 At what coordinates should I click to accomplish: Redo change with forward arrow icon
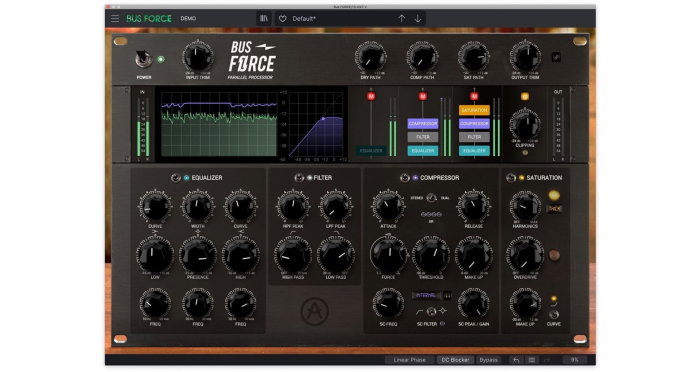[547, 360]
